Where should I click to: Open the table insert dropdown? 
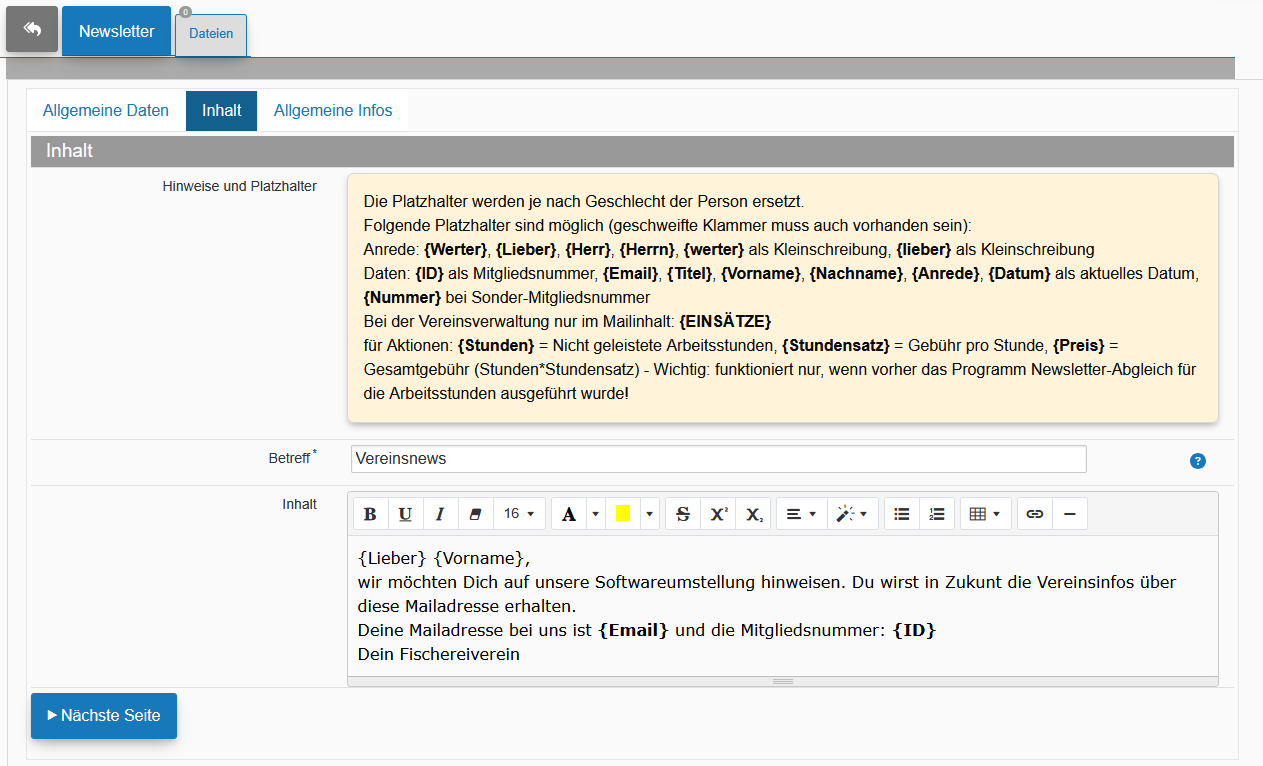[x=986, y=514]
